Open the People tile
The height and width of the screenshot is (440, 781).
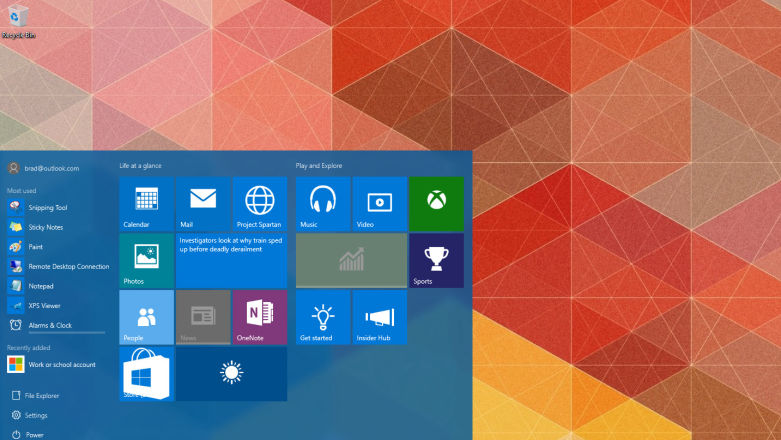[146, 317]
